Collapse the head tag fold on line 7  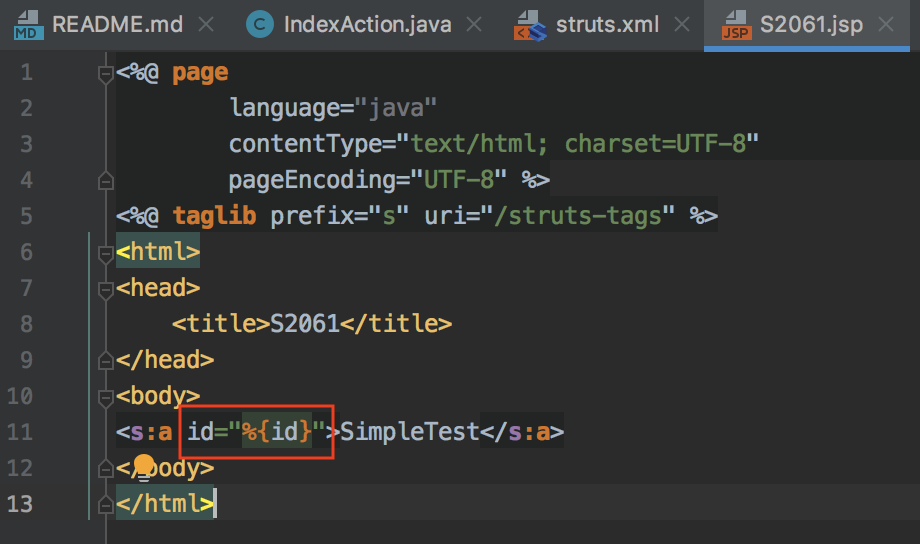(x=106, y=290)
